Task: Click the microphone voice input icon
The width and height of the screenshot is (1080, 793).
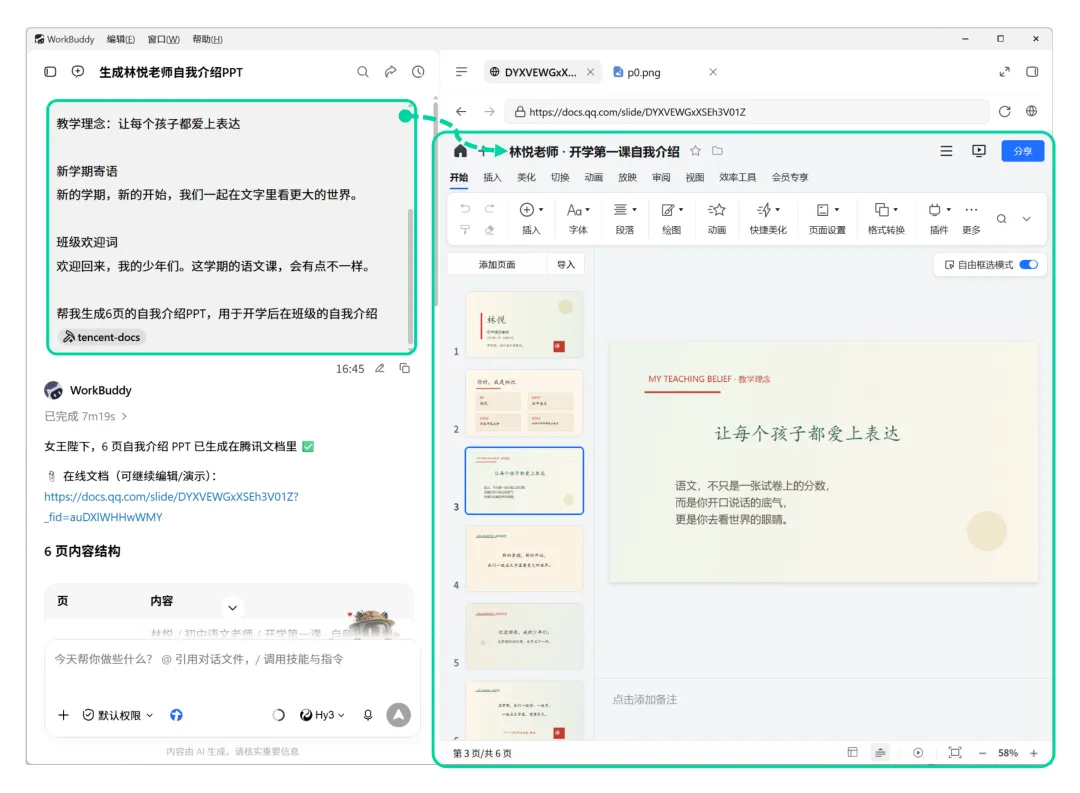Action: [368, 715]
